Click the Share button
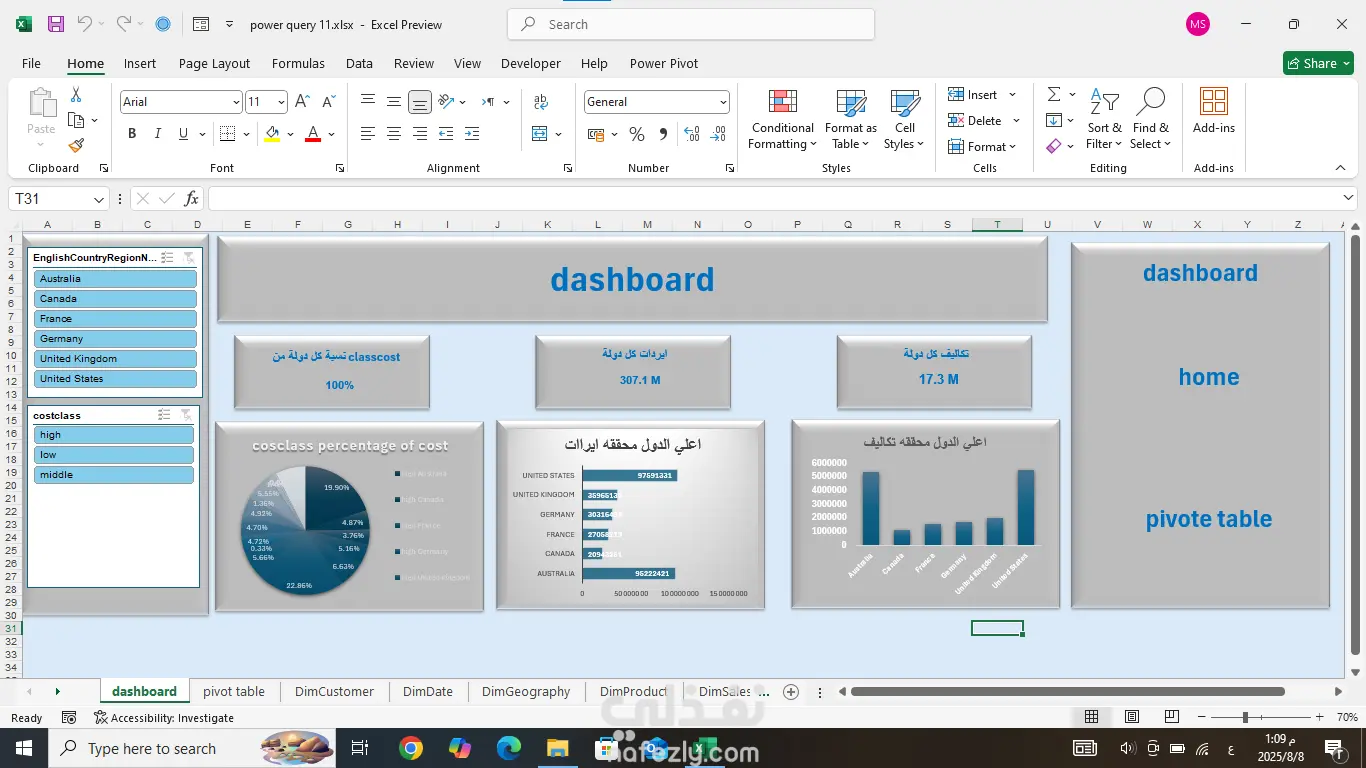 (1318, 63)
